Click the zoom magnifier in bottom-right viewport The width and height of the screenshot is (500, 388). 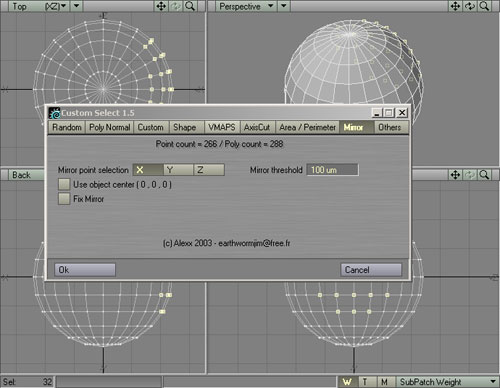tap(484, 175)
